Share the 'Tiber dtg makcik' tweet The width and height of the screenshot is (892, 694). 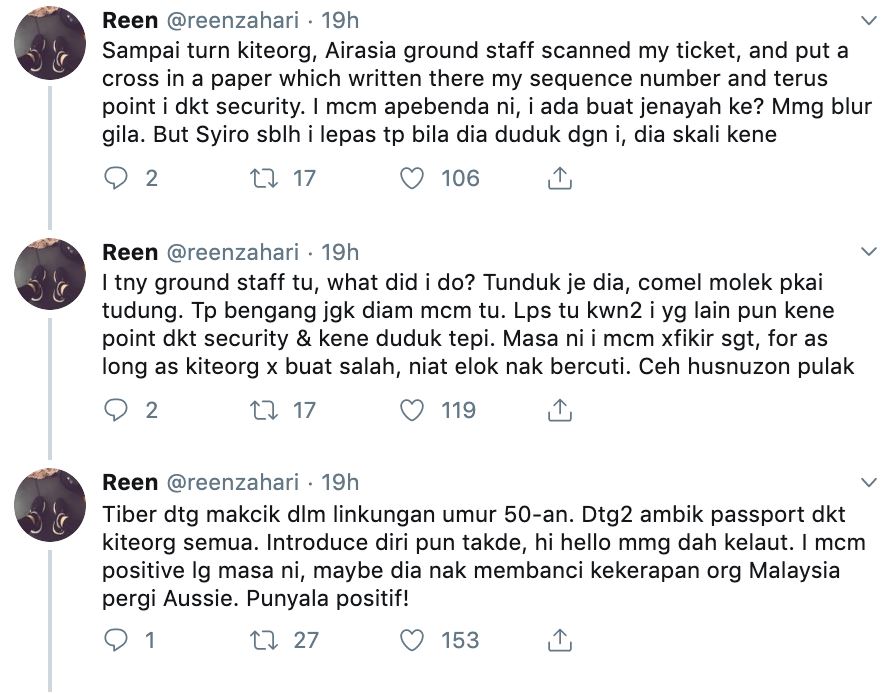click(561, 641)
